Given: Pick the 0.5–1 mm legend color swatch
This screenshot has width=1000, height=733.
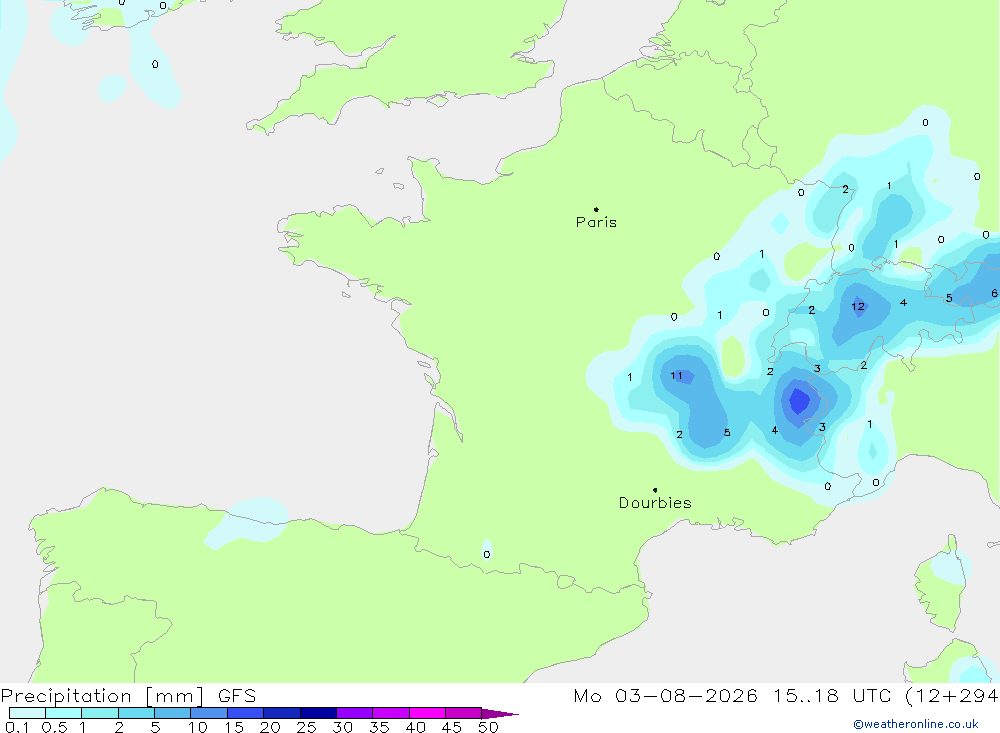Looking at the screenshot, I should 64,713.
